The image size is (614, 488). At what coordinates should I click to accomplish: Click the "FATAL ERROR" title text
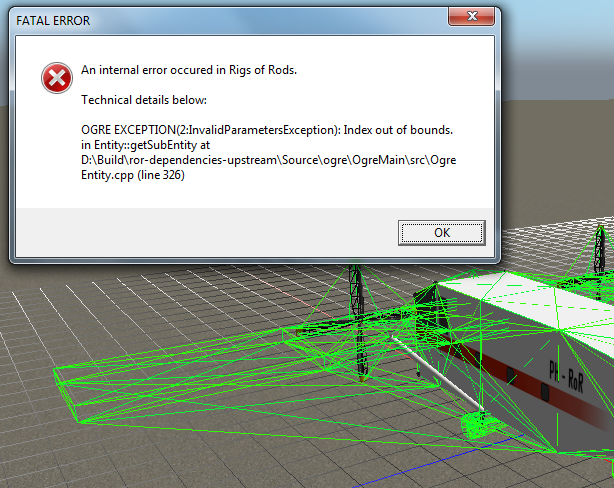(53, 20)
